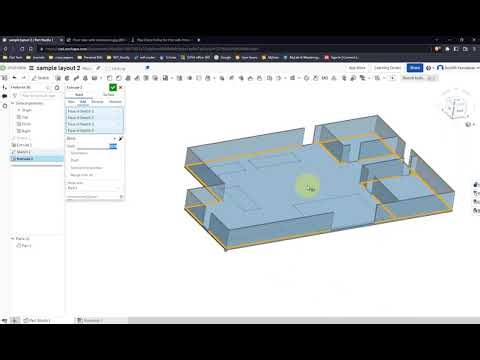Open a new browser tab
Image resolution: width=480 pixels, height=360 pixels.
[199, 40]
